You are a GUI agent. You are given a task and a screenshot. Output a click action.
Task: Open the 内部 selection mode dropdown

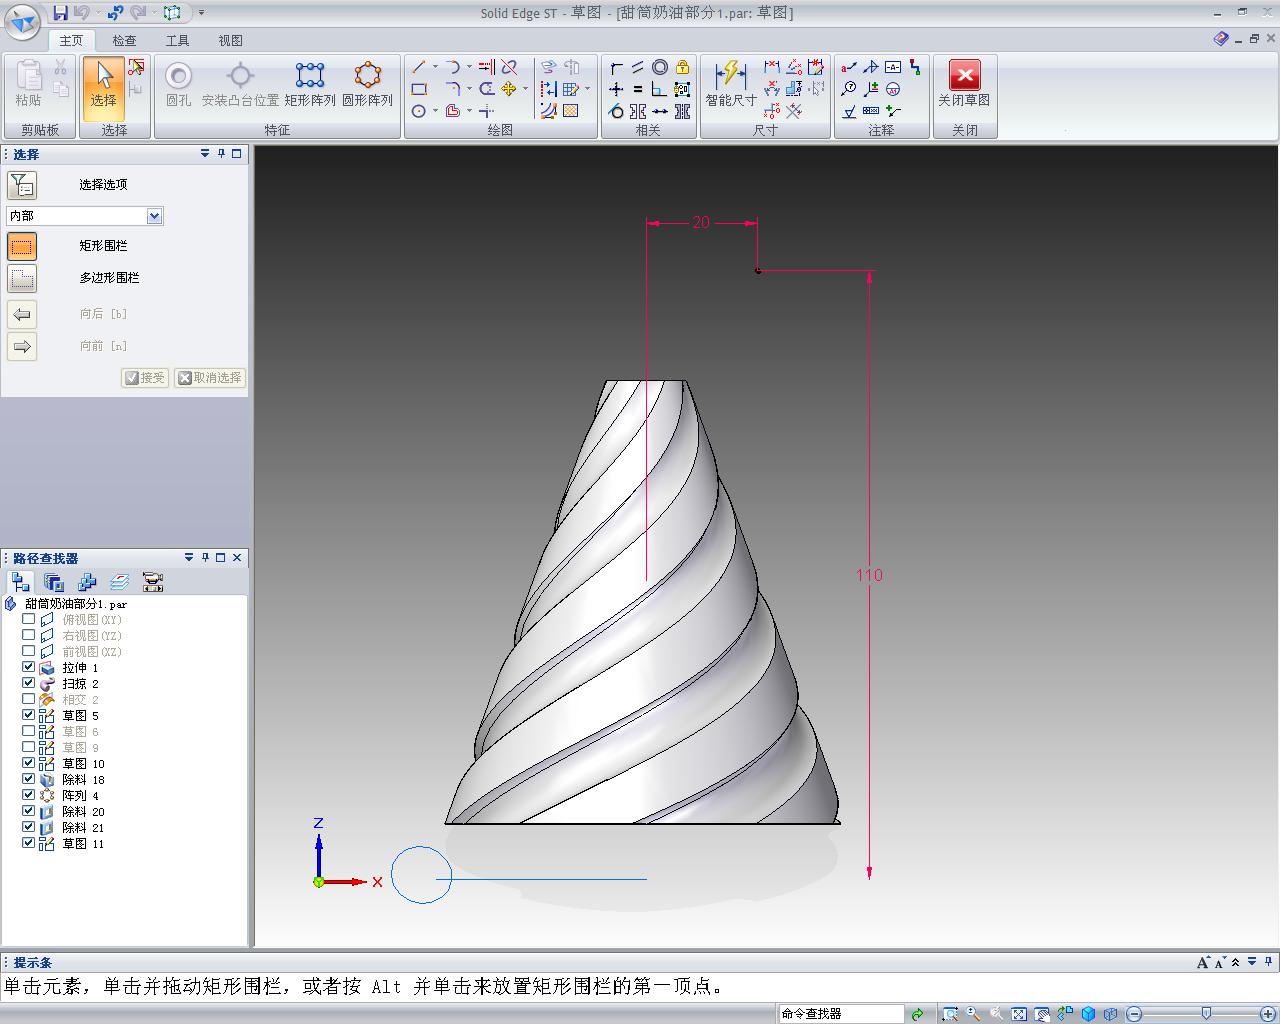[154, 216]
